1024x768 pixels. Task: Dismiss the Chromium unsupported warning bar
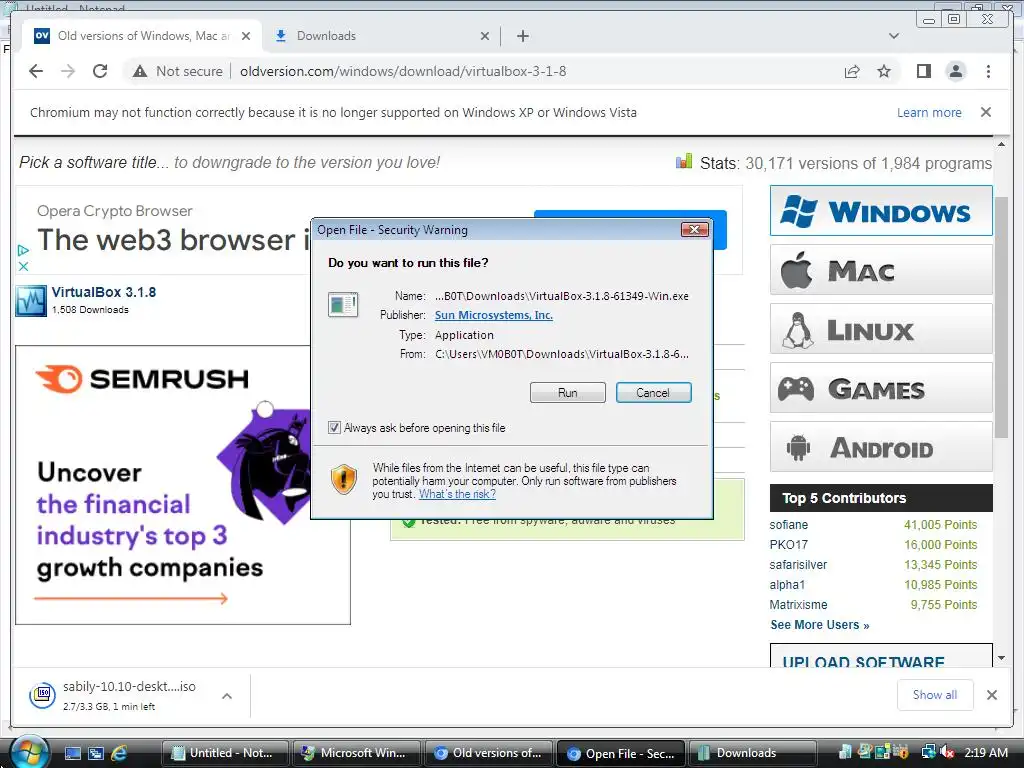click(985, 112)
